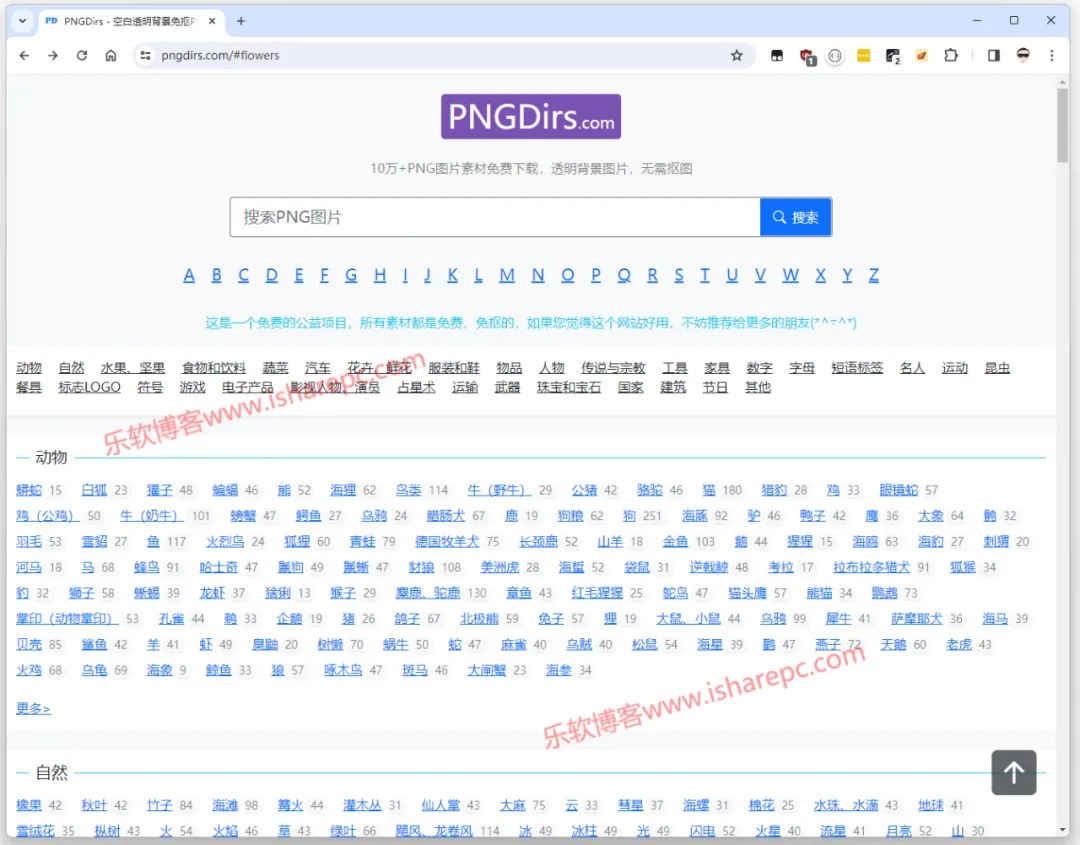View site information icon in address bar
The height and width of the screenshot is (845, 1080).
pos(145,55)
